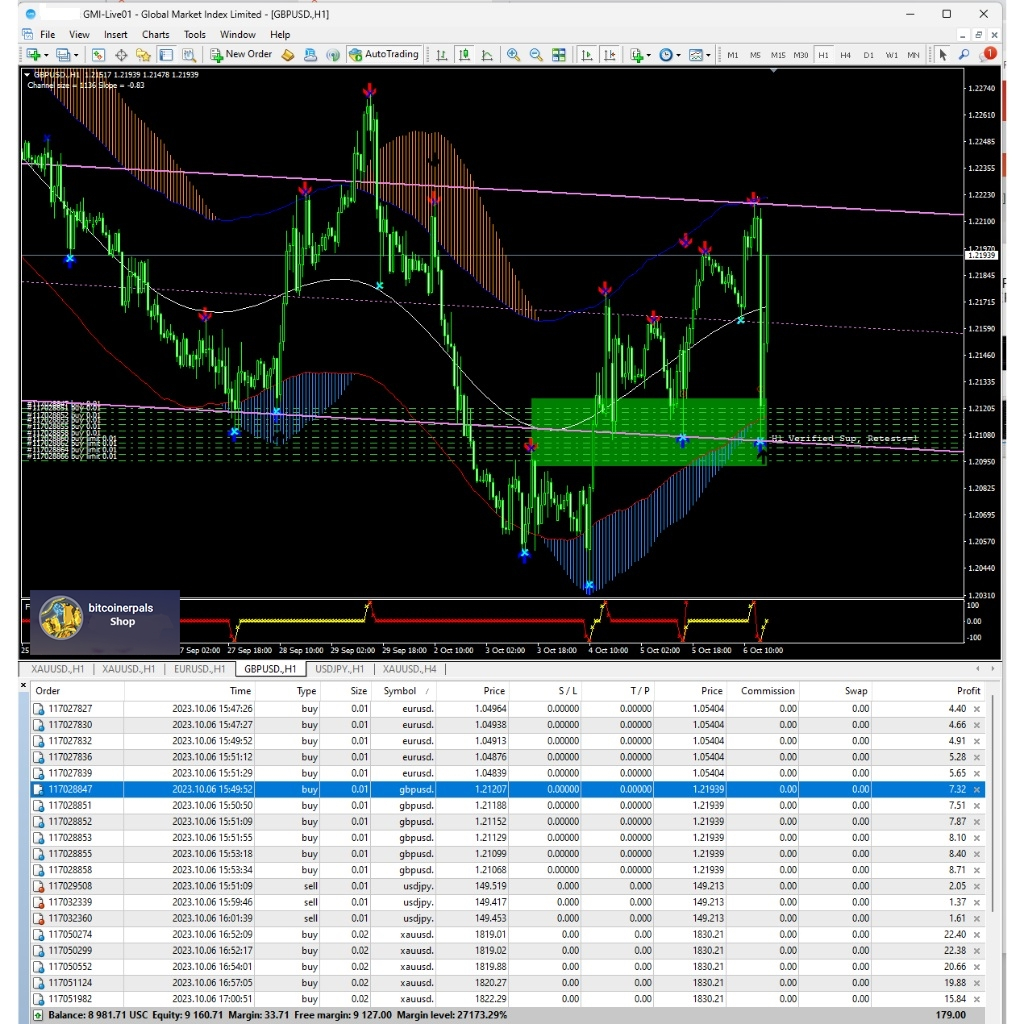Open notifications chat bubble with red badge

[x=988, y=55]
